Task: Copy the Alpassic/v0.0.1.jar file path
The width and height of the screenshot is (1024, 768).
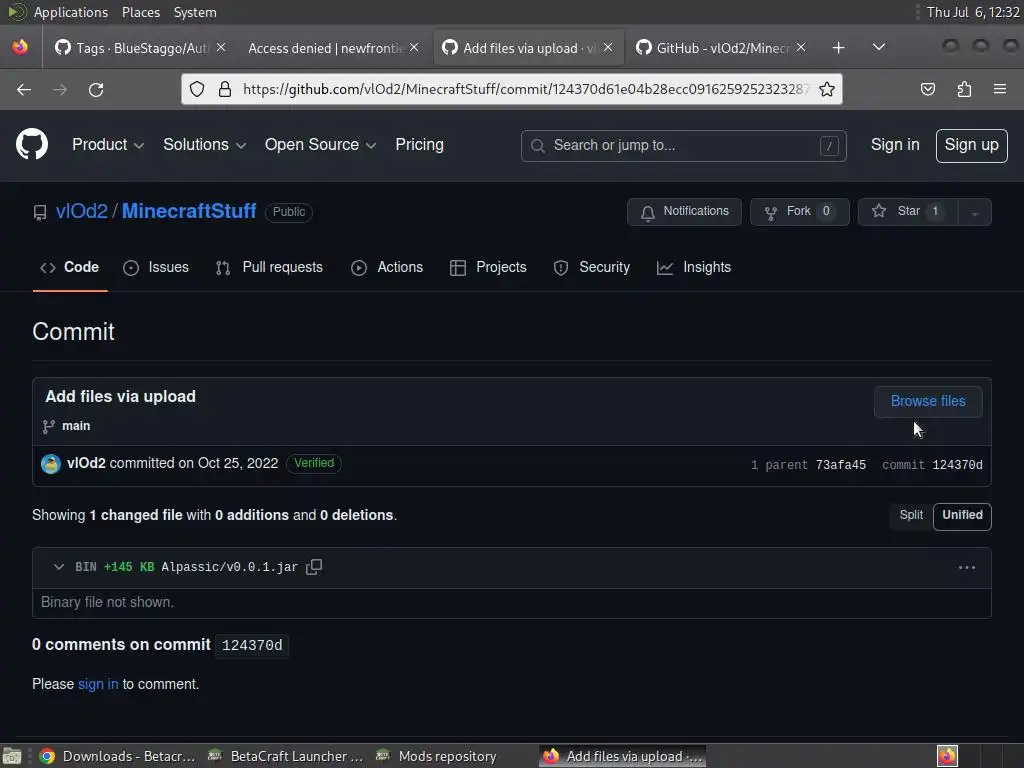Action: (314, 567)
